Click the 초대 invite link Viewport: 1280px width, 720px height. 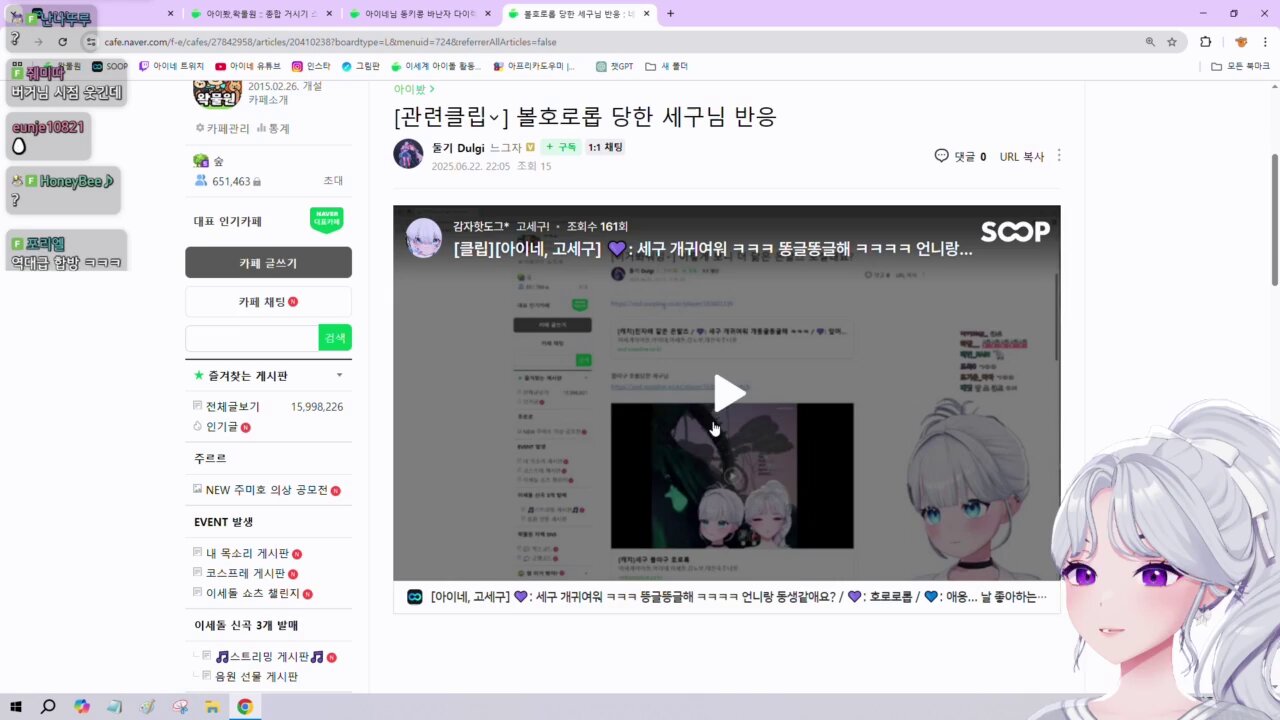333,181
